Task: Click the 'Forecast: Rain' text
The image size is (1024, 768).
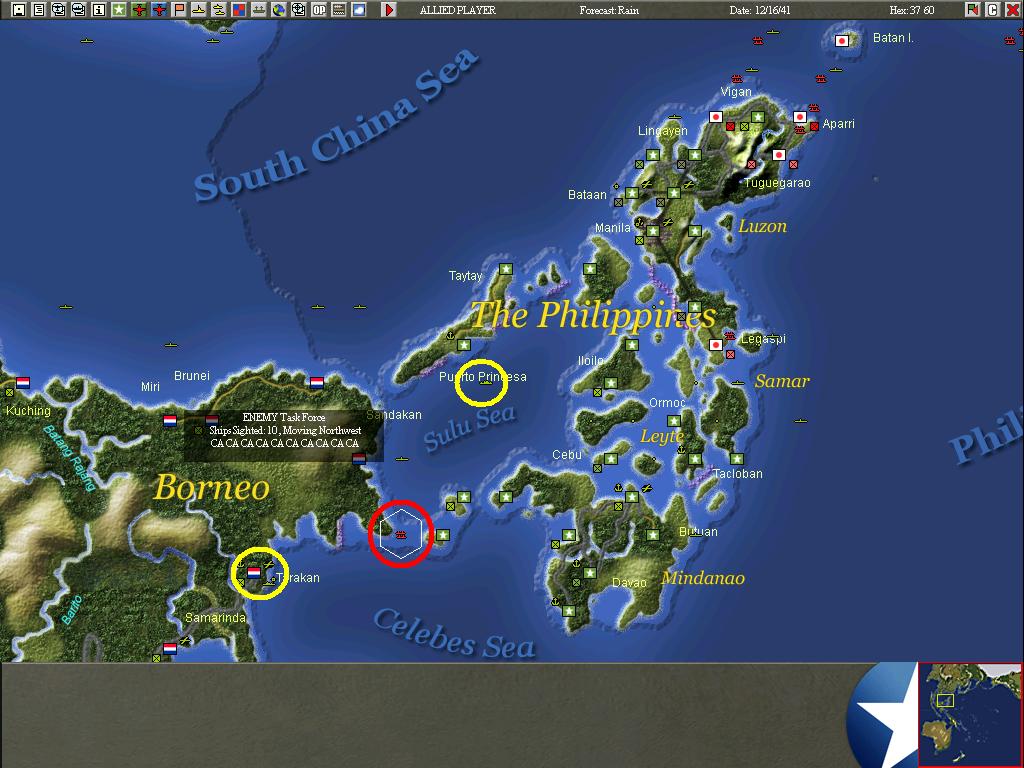Action: pos(609,10)
